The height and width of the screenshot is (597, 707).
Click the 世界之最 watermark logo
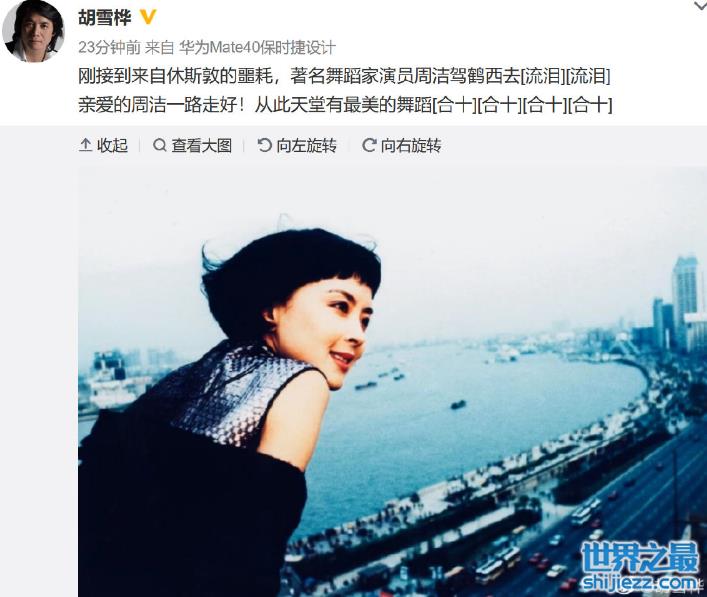639,557
